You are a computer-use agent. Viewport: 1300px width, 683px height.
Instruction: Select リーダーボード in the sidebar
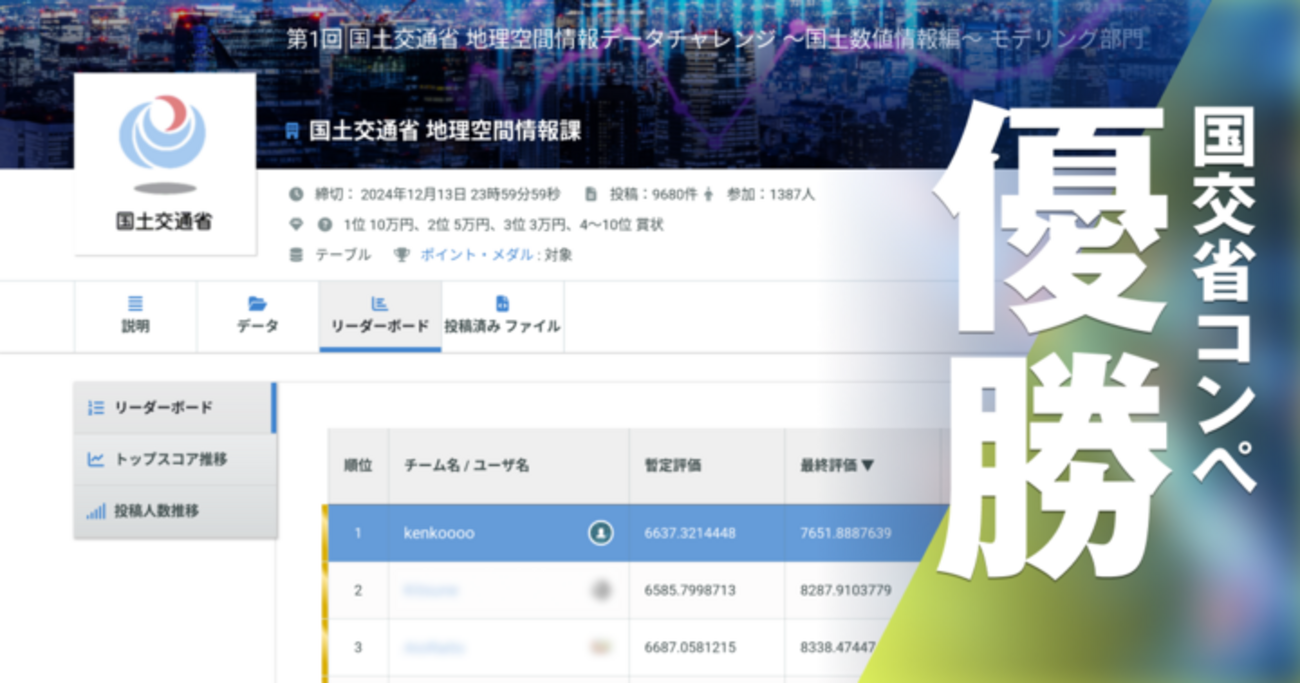[x=174, y=408]
